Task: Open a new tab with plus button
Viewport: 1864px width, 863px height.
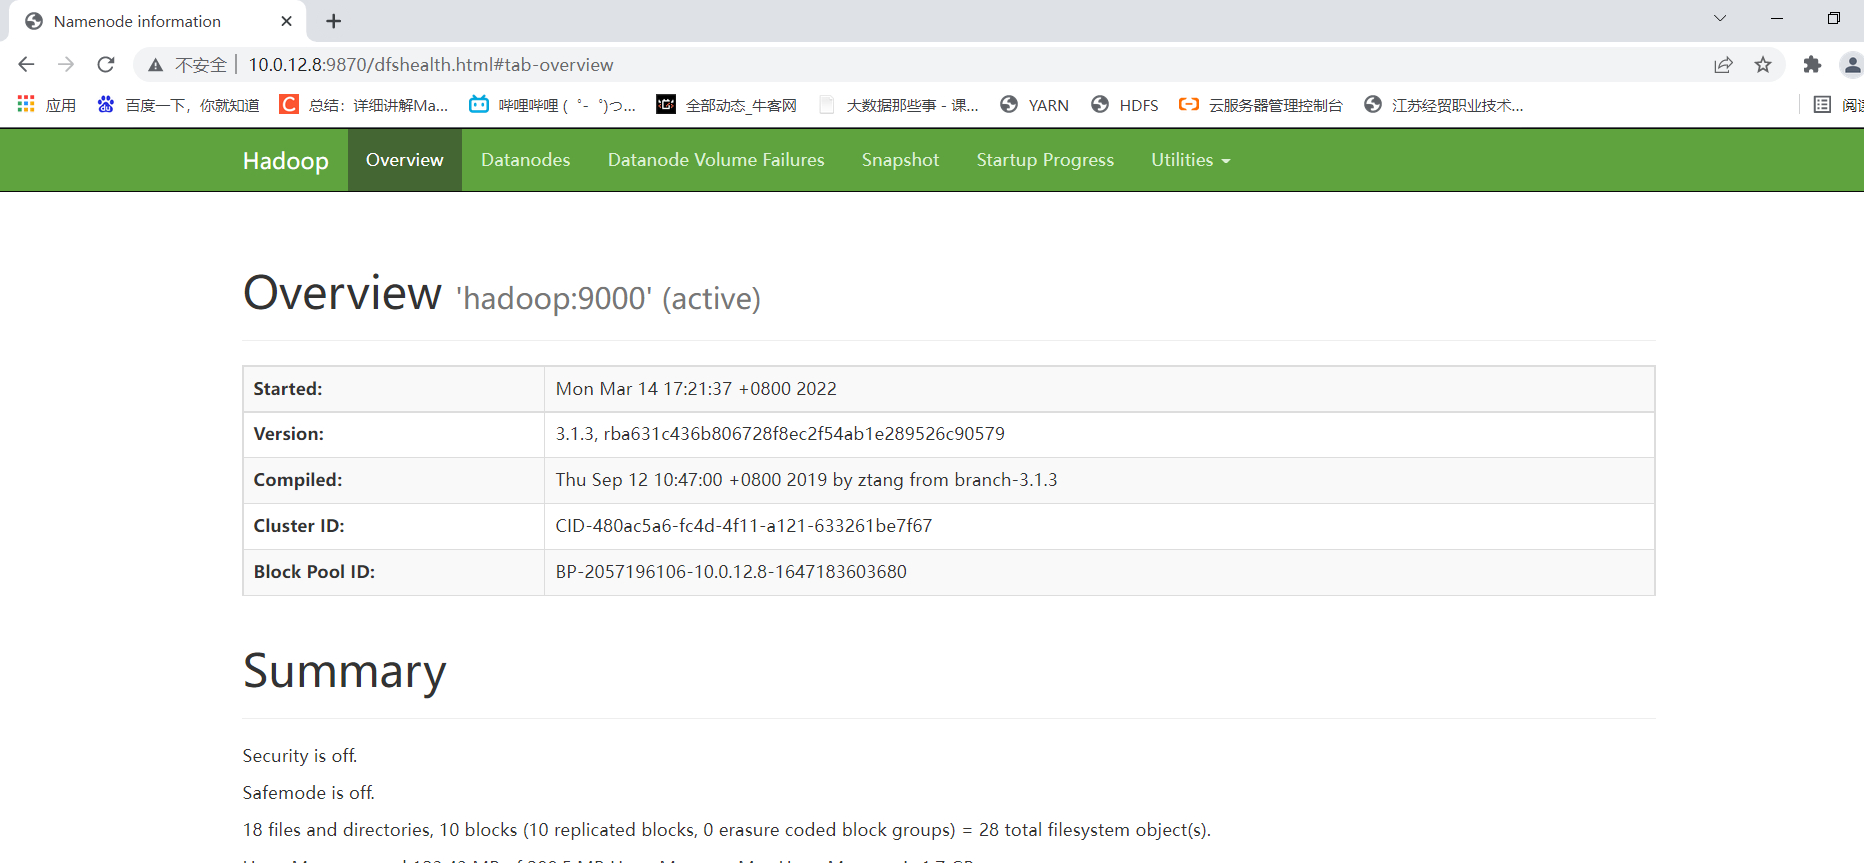Action: (x=334, y=21)
